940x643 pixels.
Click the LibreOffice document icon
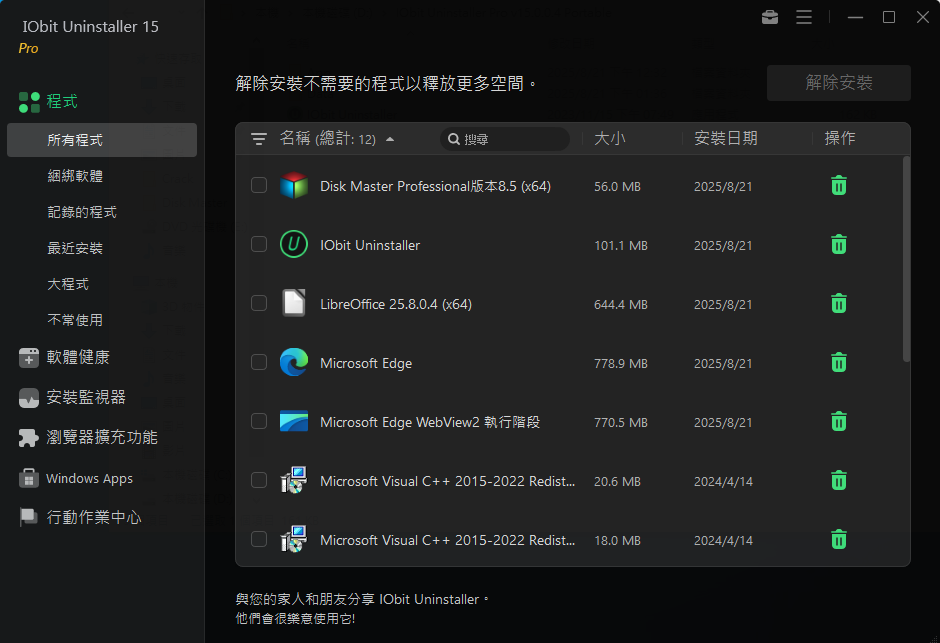tap(294, 303)
